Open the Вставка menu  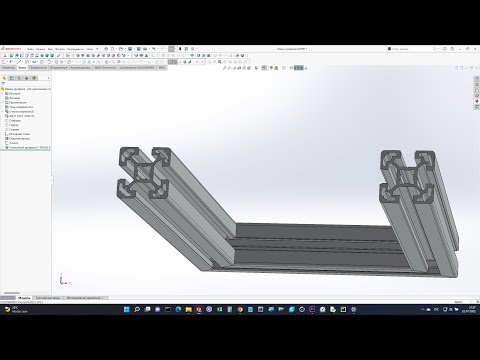pyautogui.click(x=60, y=49)
